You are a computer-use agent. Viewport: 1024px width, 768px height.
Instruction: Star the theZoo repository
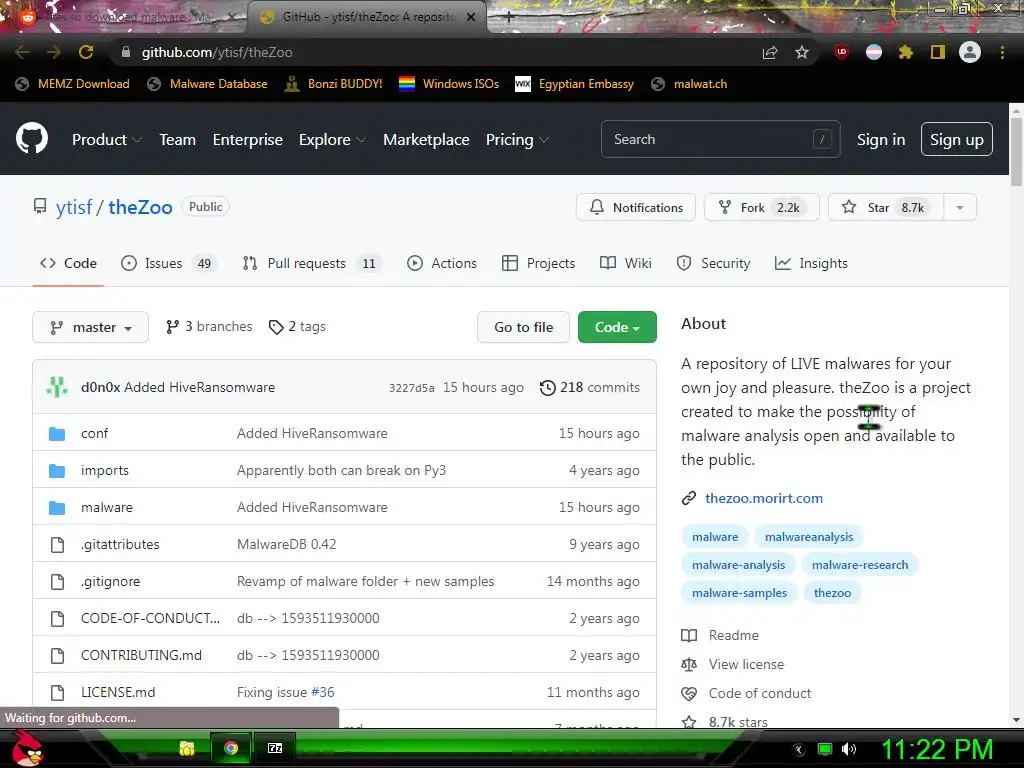(x=886, y=208)
